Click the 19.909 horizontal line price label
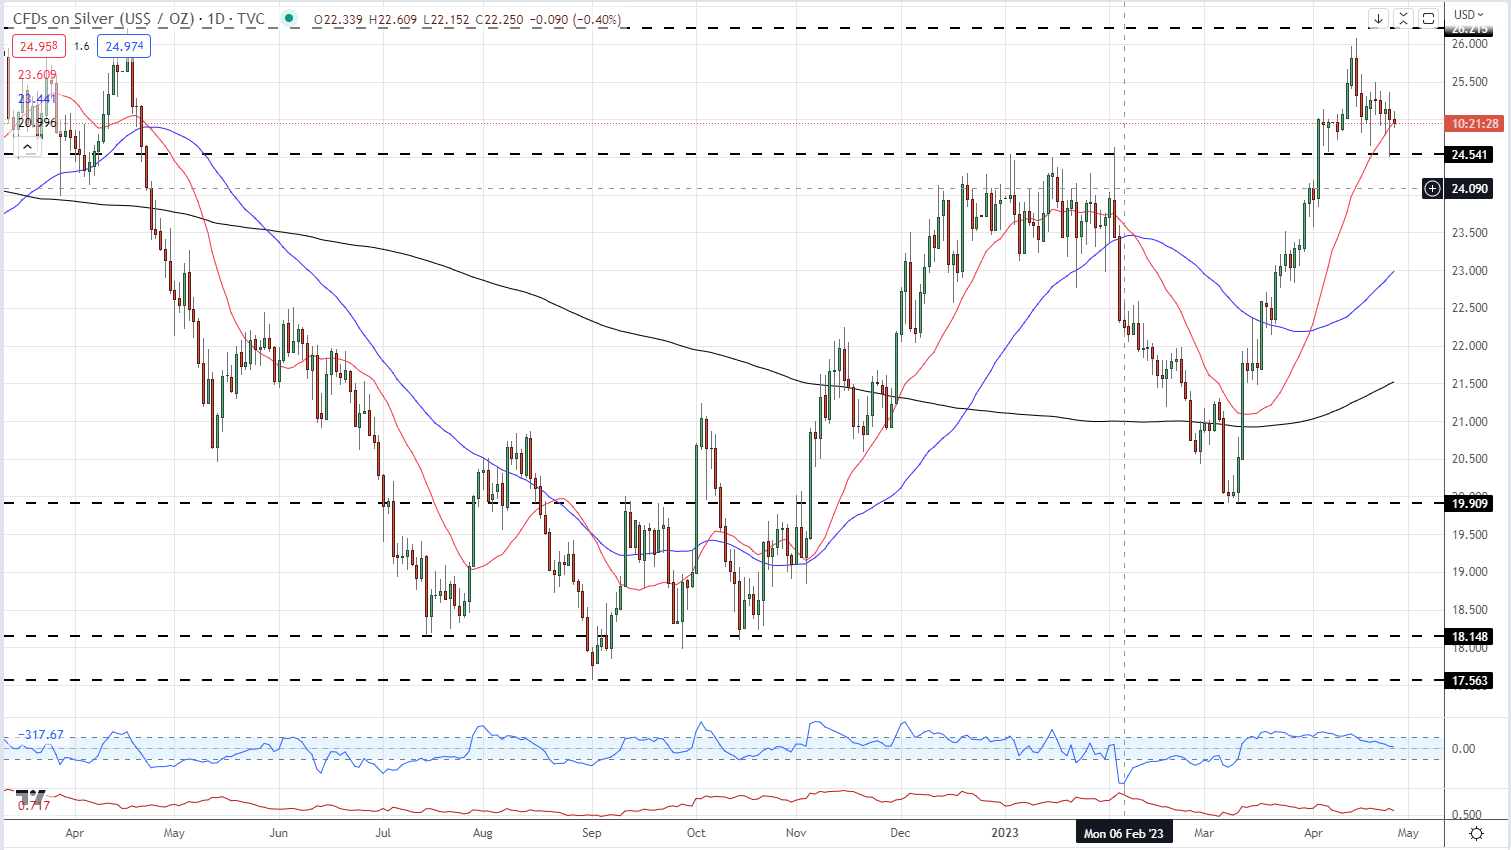This screenshot has height=850, width=1511. click(x=1470, y=504)
